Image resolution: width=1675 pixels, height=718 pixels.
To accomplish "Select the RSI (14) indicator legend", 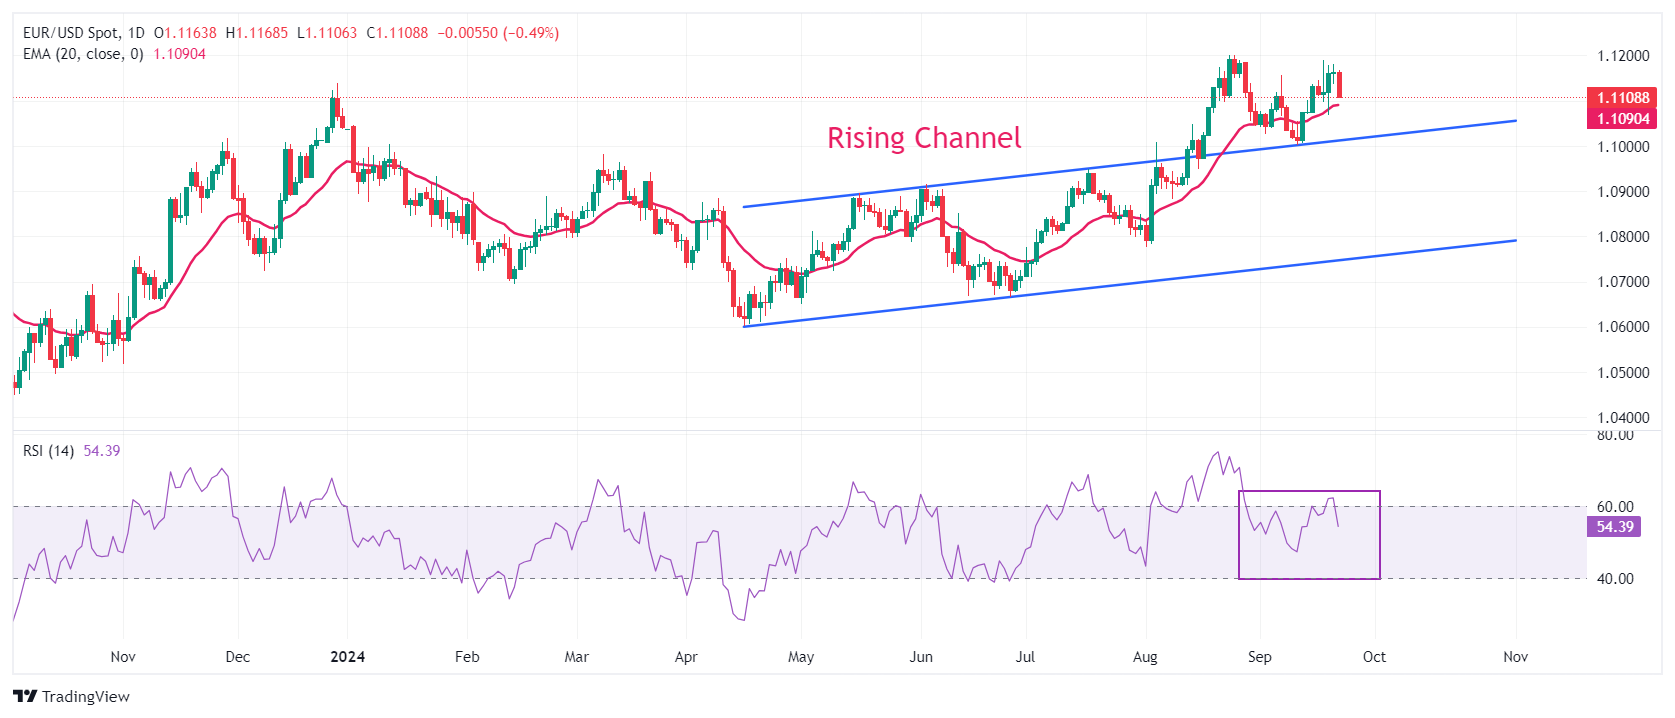I will click(x=48, y=451).
